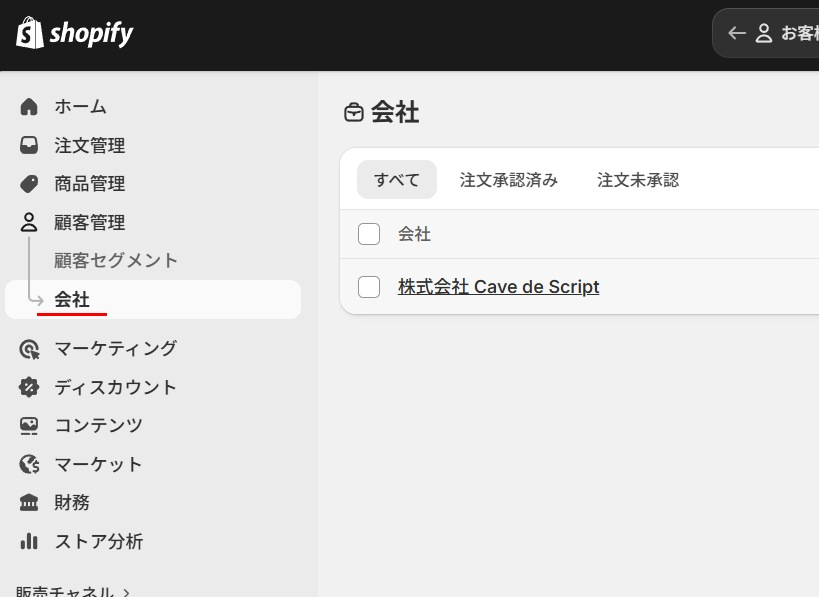Click the Shopify logo in the header

tap(75, 33)
